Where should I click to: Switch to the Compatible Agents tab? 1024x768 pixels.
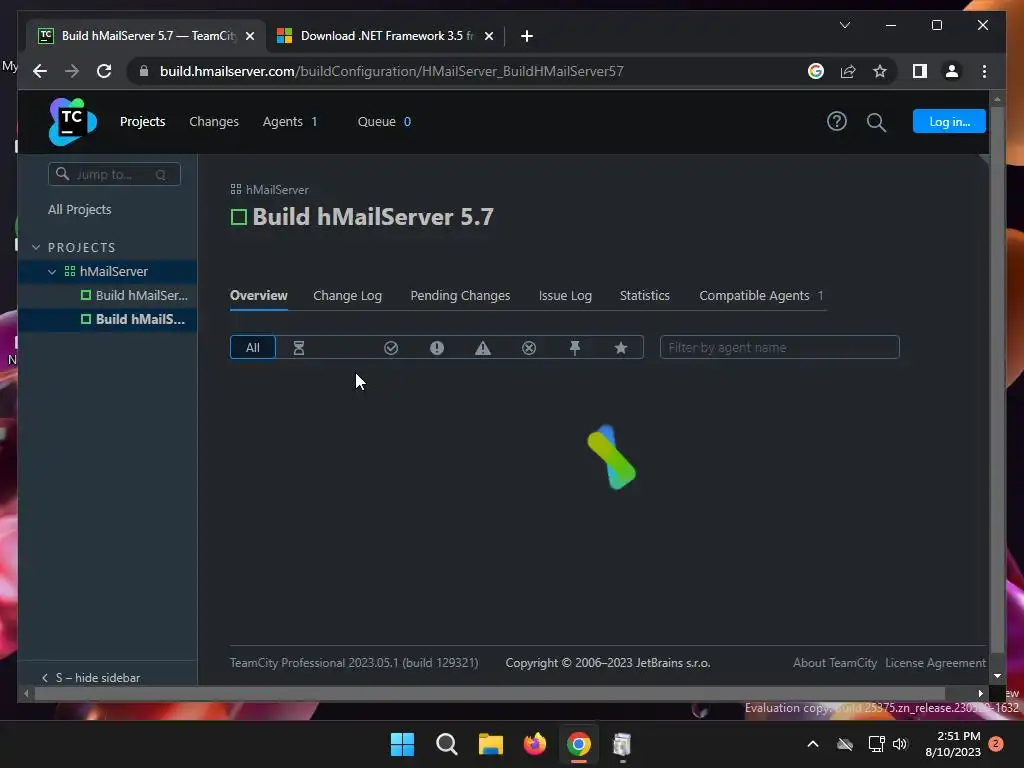(761, 296)
